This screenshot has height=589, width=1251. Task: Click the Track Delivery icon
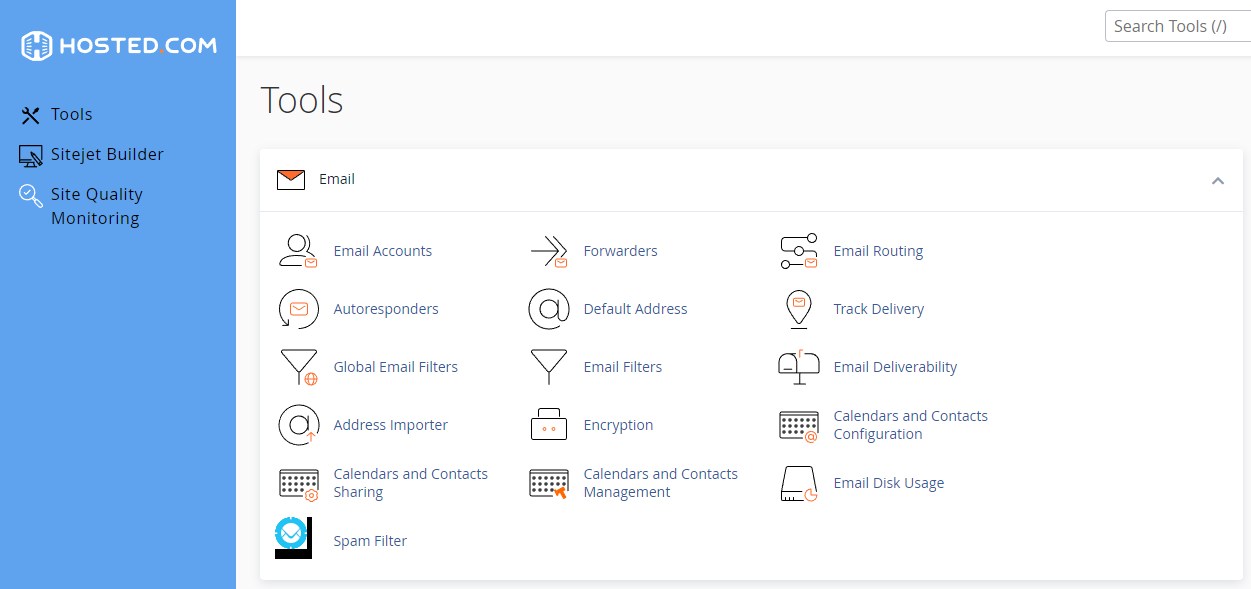798,309
